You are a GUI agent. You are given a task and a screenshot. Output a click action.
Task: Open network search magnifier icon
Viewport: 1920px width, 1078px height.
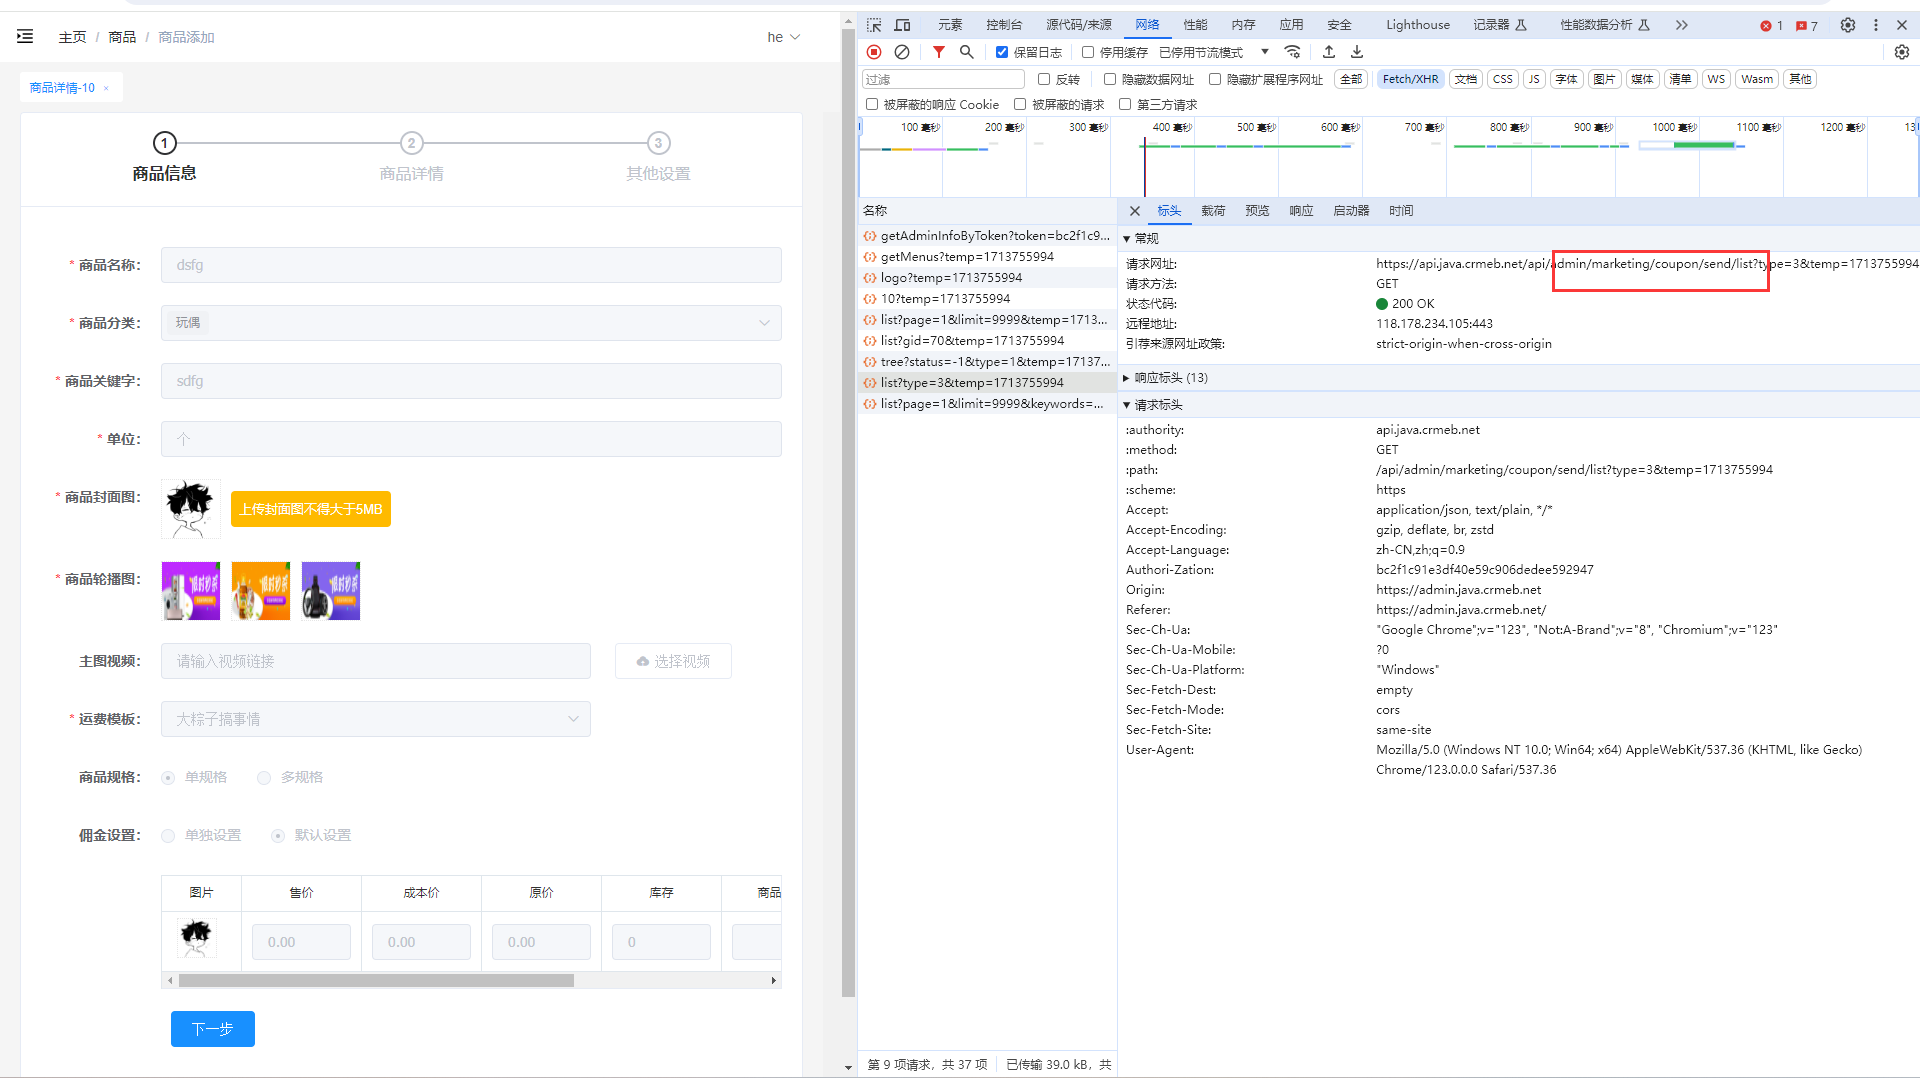(966, 52)
